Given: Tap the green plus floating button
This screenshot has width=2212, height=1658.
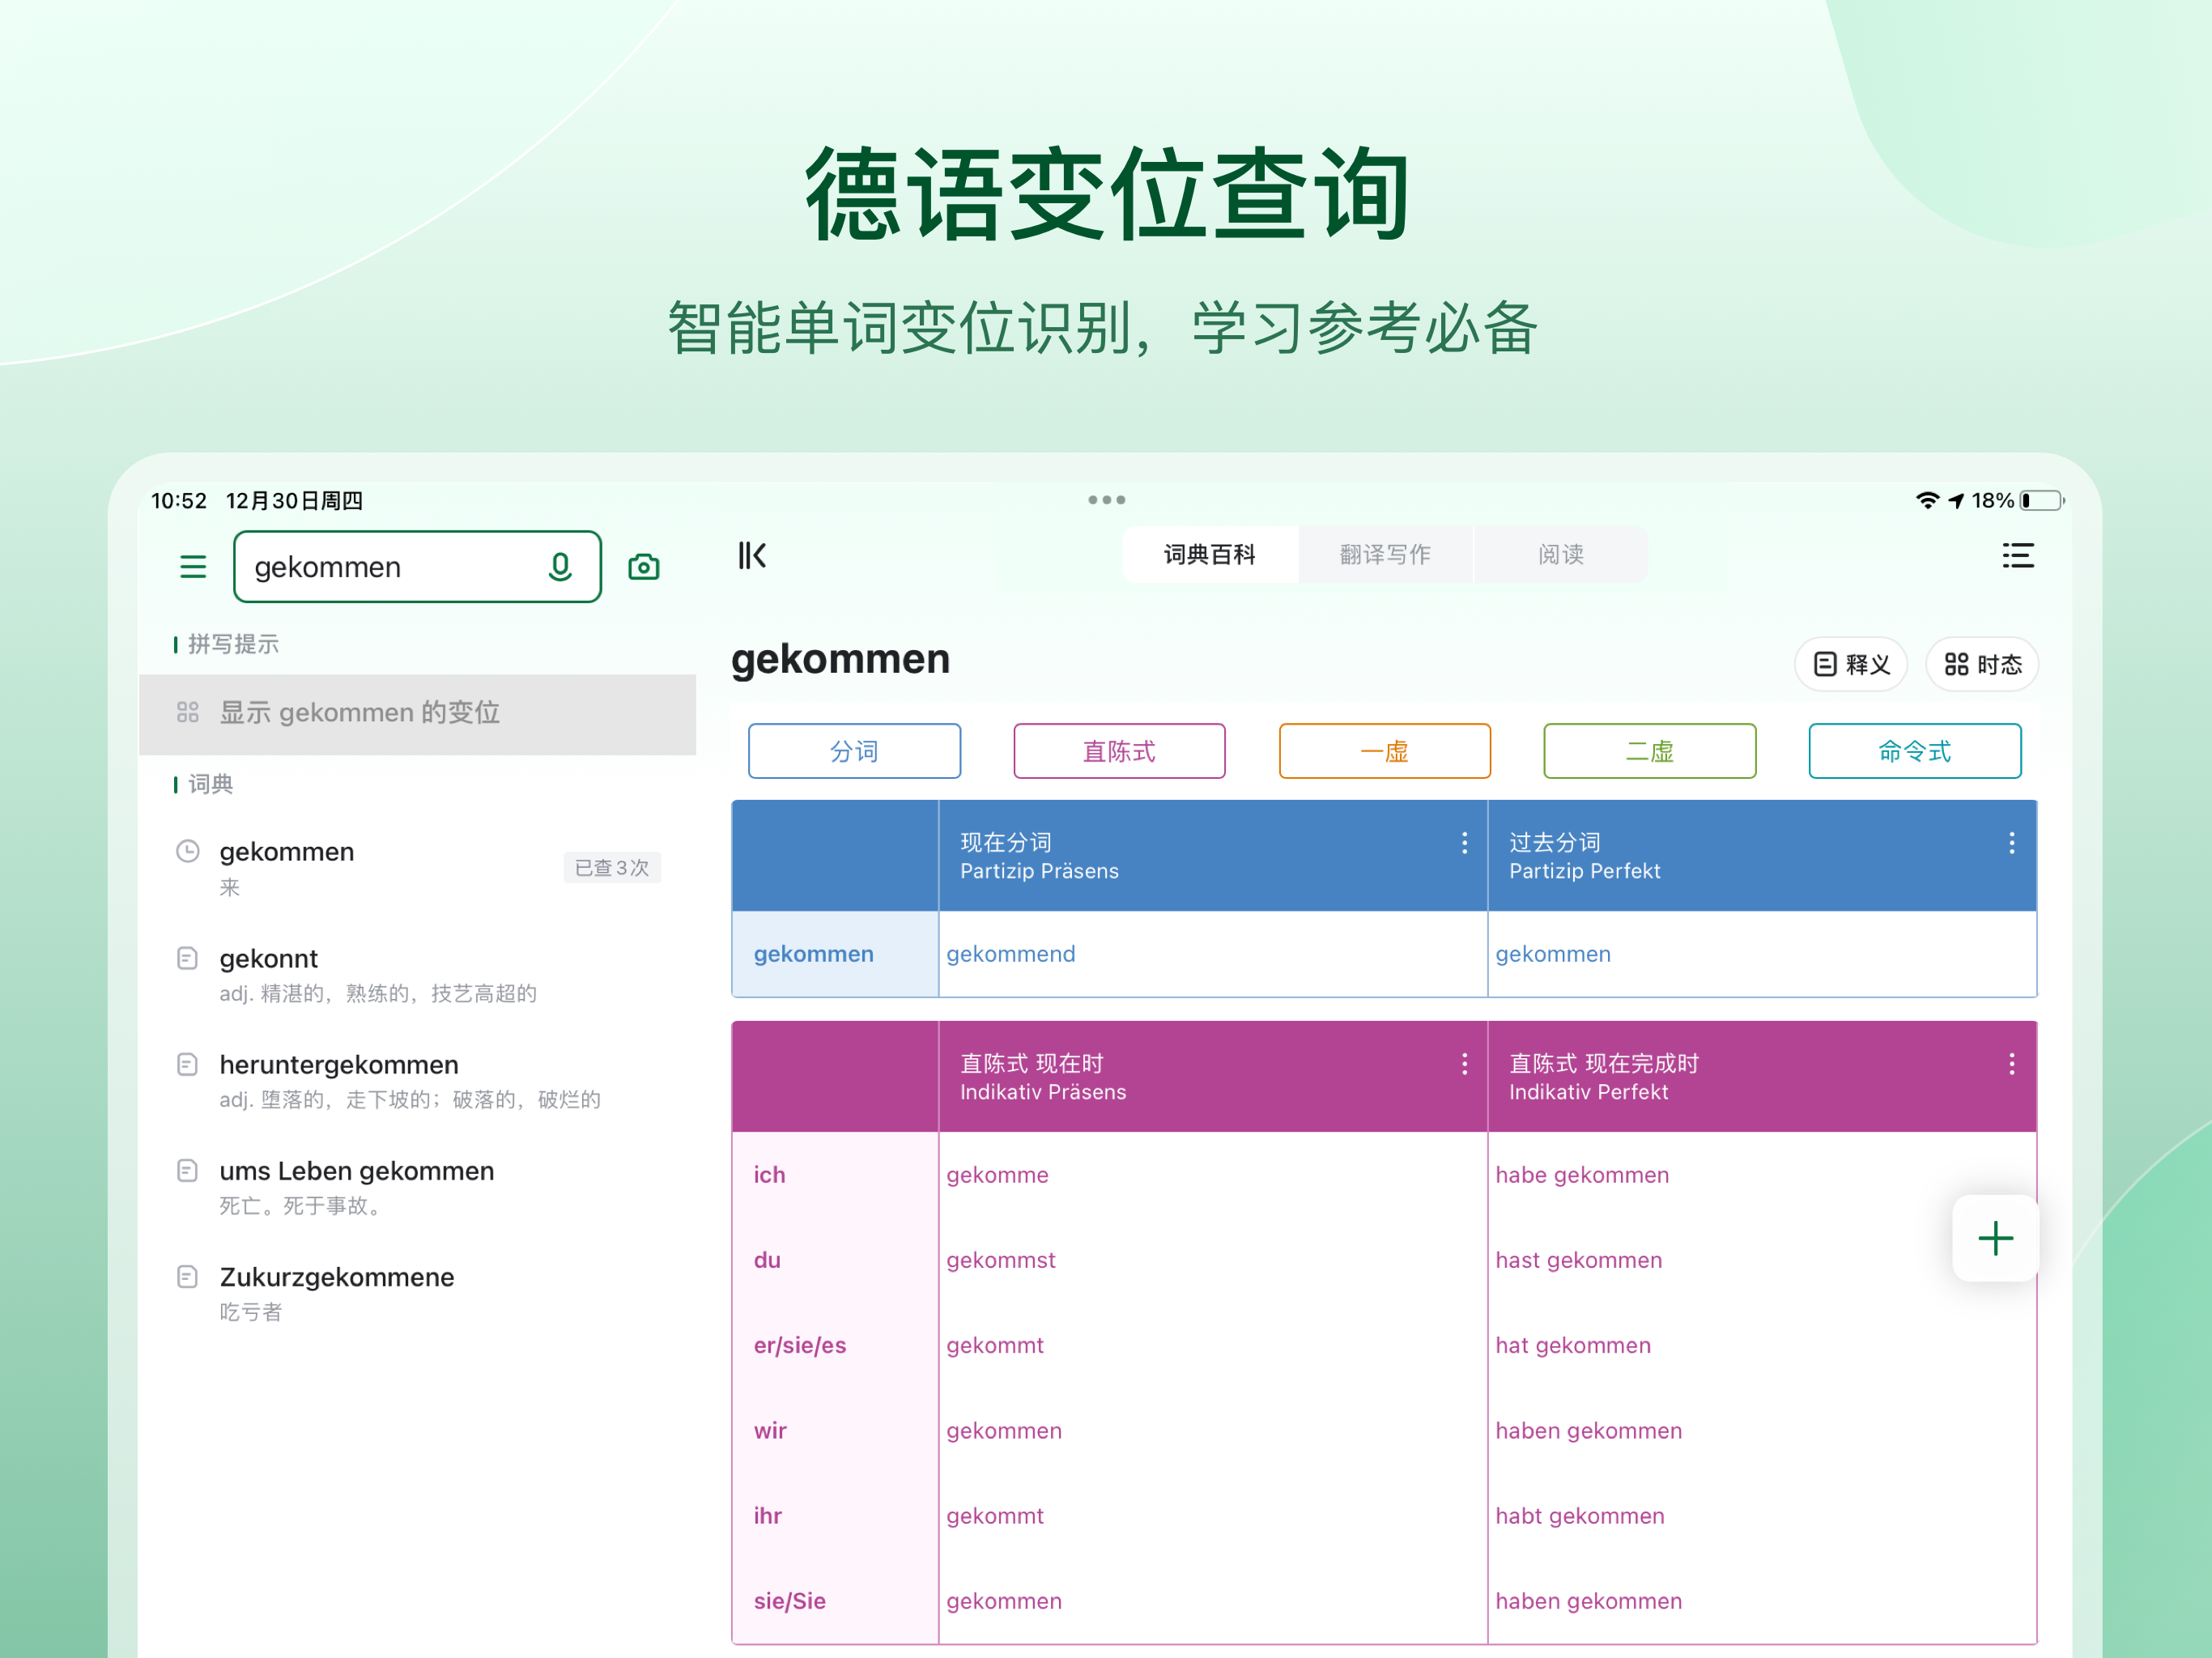Looking at the screenshot, I should coord(1995,1238).
